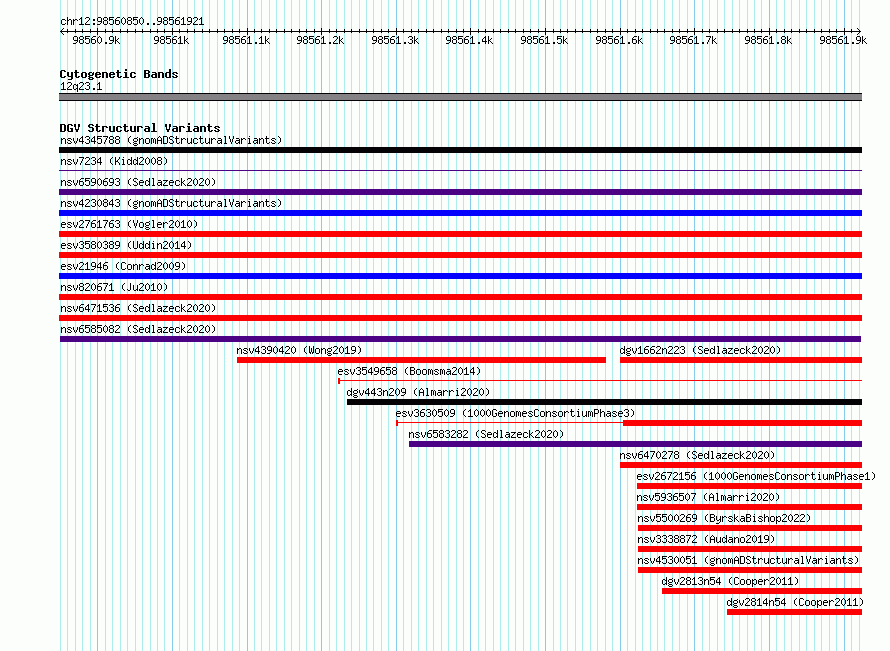
Task: Open variant label nsv7234 (Kidd2008)
Action: click(114, 161)
